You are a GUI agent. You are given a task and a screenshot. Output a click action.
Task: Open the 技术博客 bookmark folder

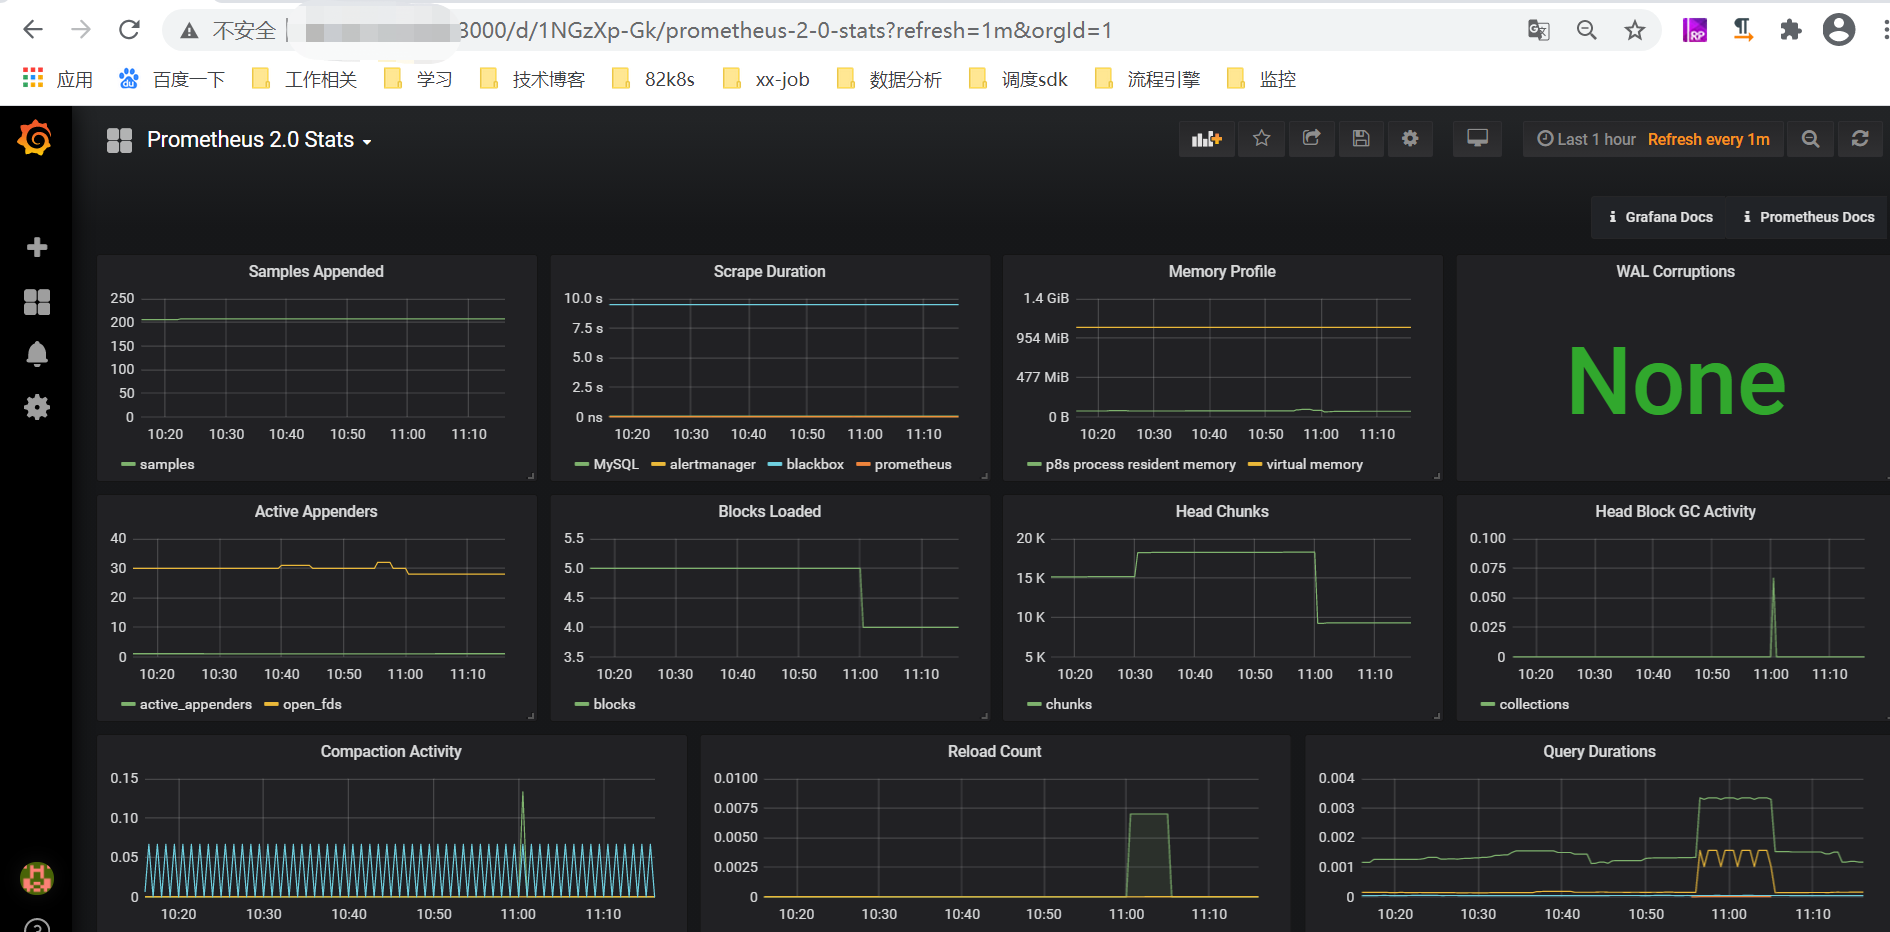click(532, 79)
